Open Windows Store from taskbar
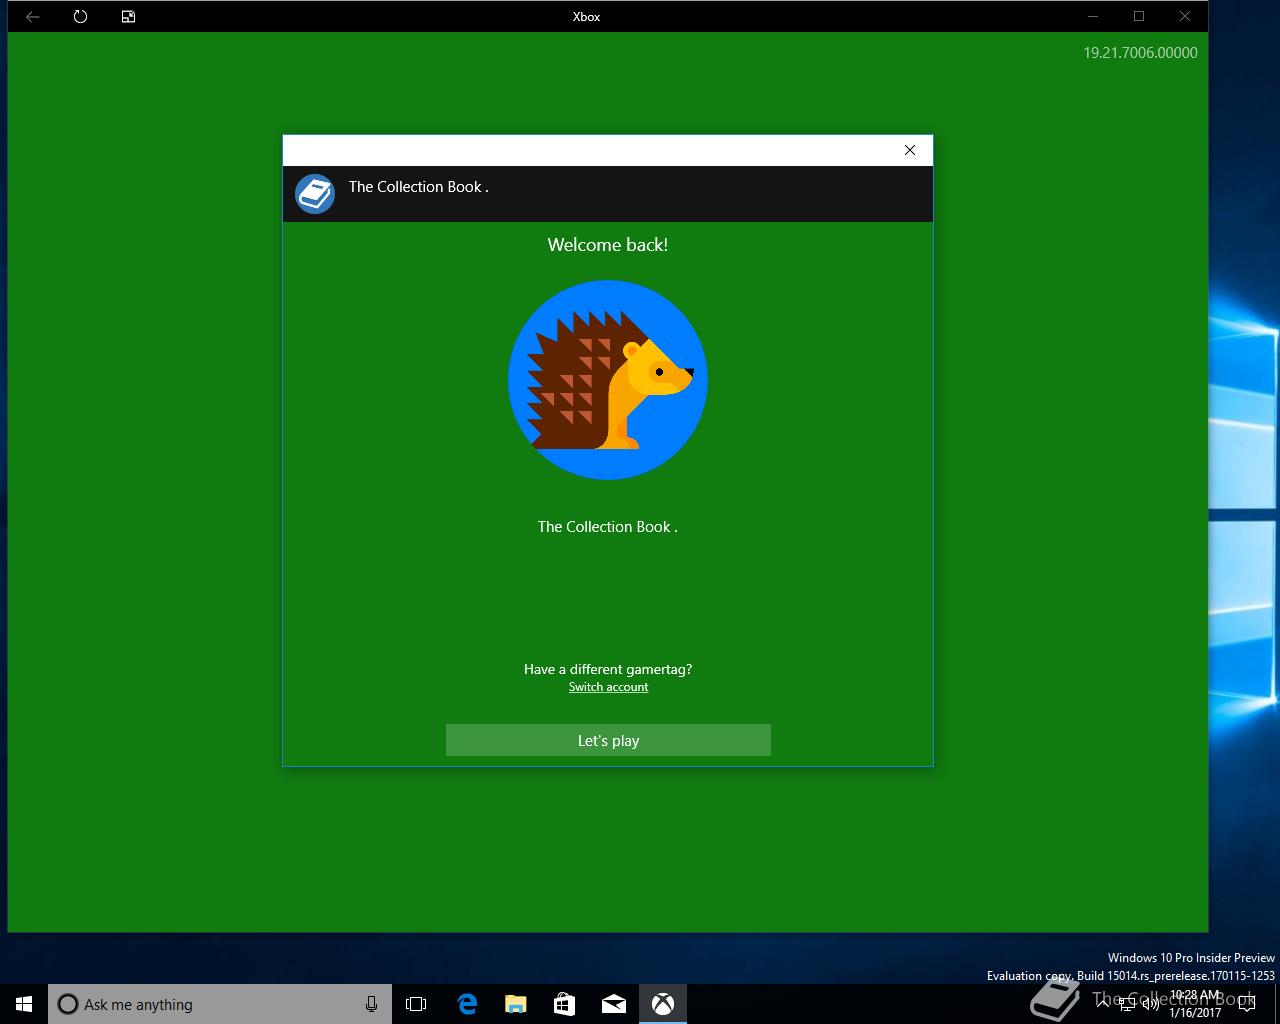Screen dimensions: 1280x1024 [565, 1004]
